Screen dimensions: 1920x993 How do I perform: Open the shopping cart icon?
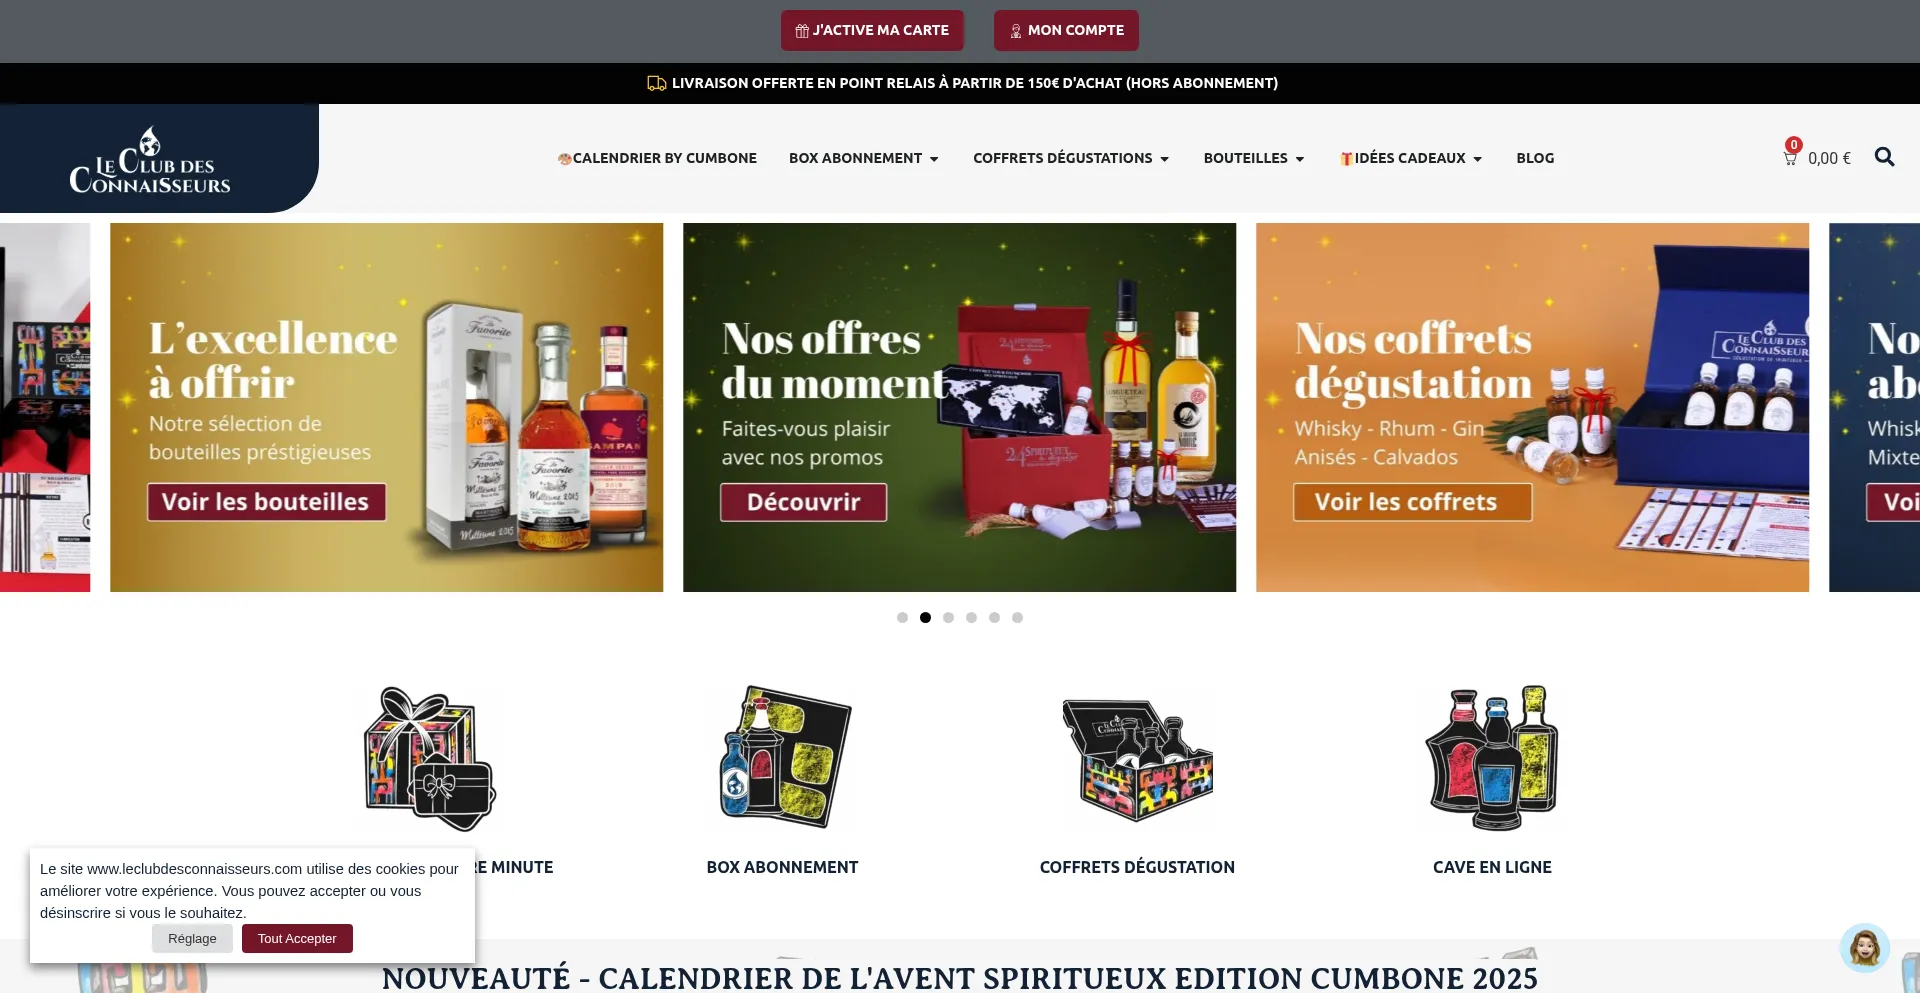click(1790, 158)
